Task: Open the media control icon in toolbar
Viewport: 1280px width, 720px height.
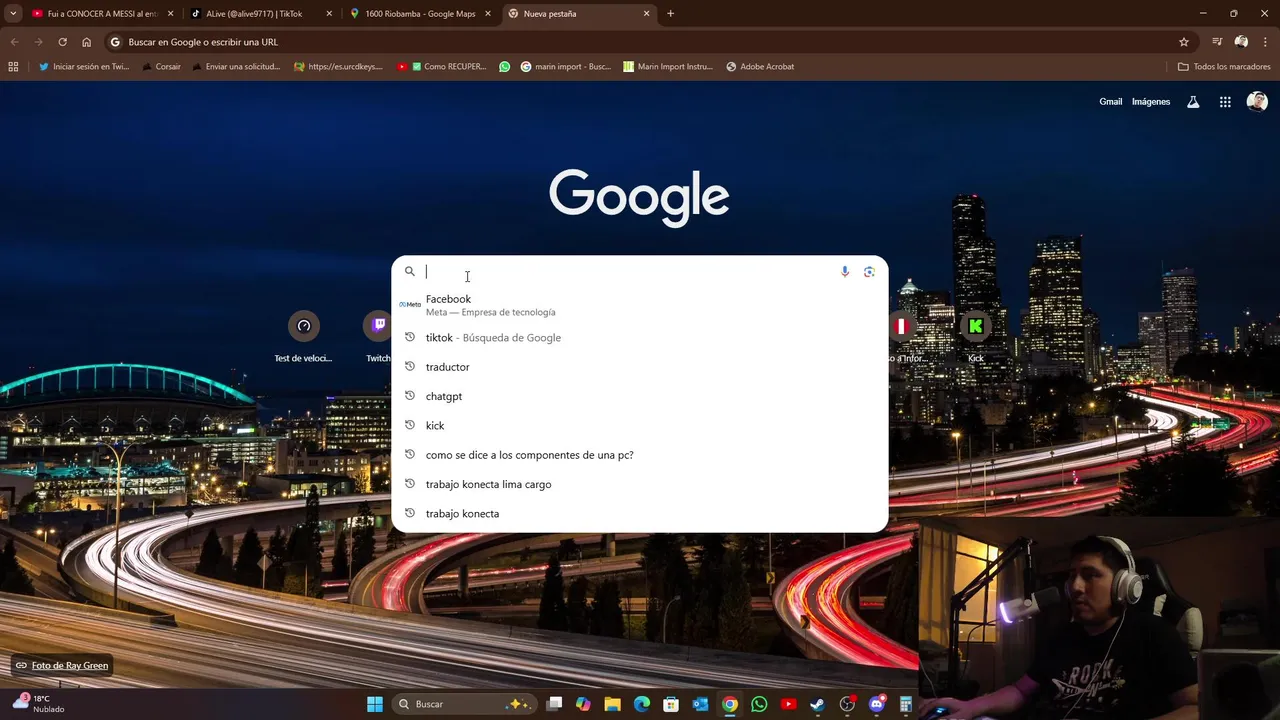Action: point(1217,42)
